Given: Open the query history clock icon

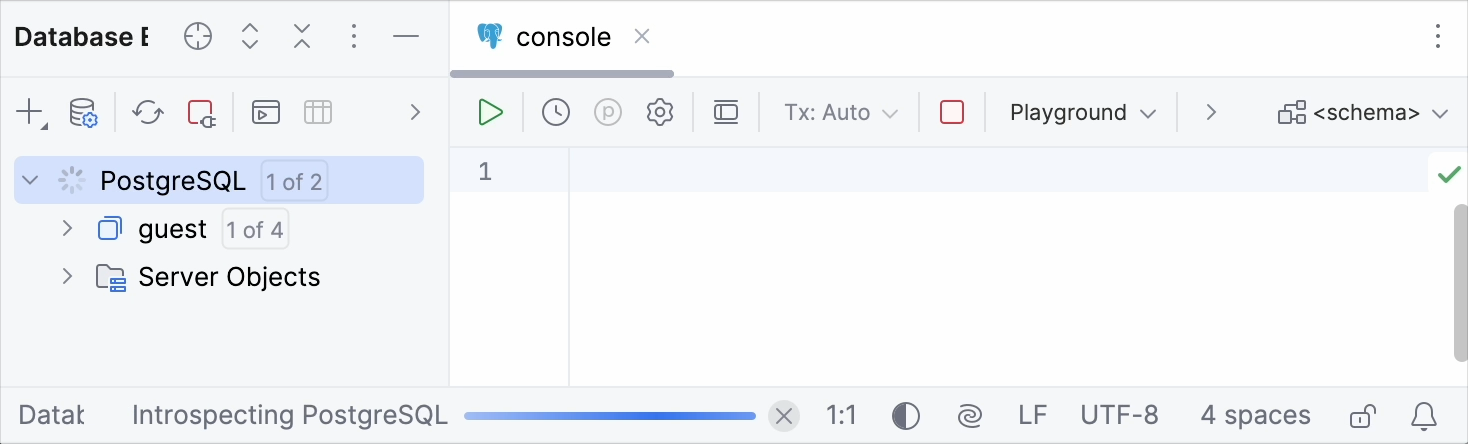Looking at the screenshot, I should 556,112.
